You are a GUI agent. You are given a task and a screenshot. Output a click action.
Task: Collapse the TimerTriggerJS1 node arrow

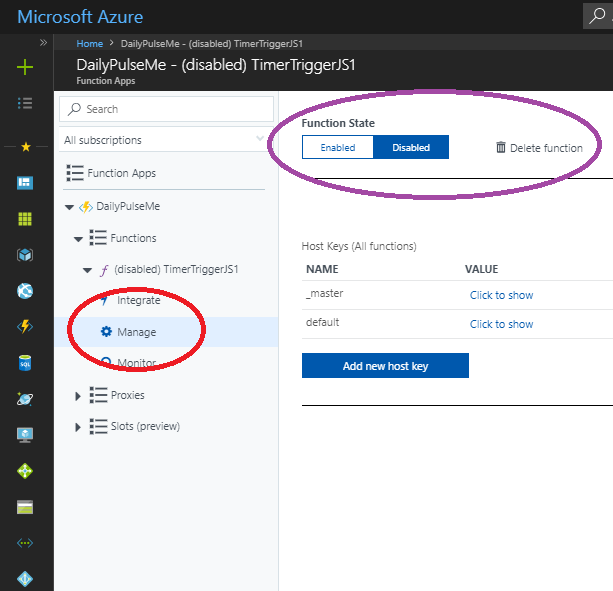pos(87,270)
